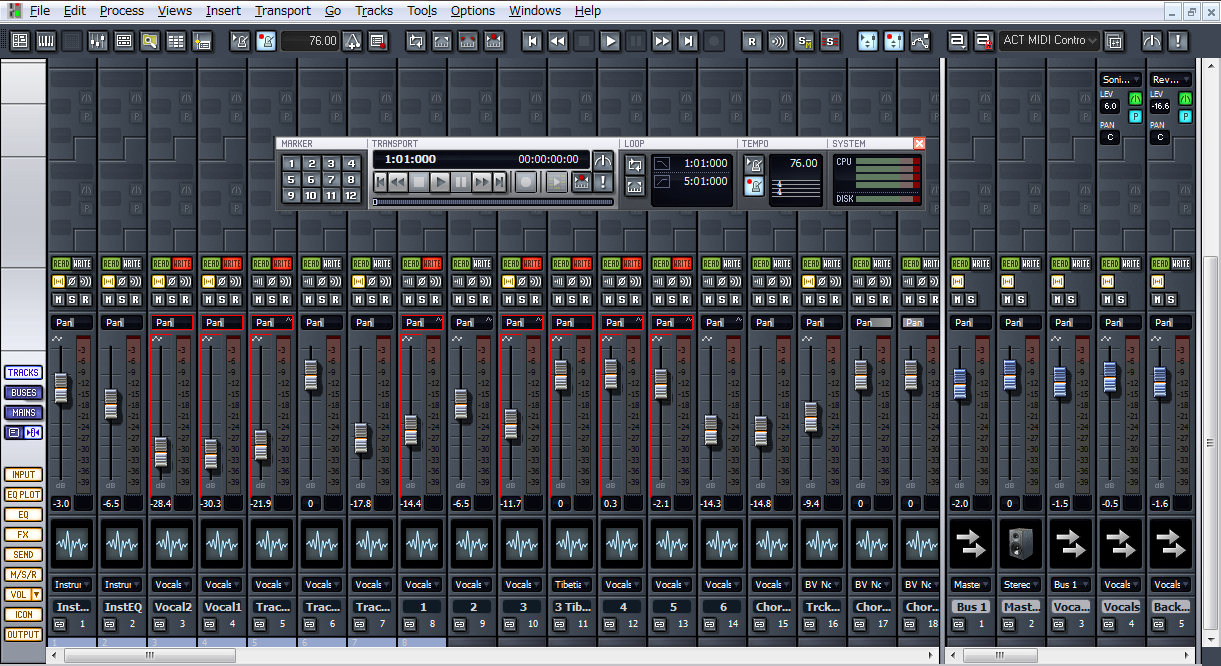1221x666 pixels.
Task: Open the Transport menu
Action: (x=282, y=11)
